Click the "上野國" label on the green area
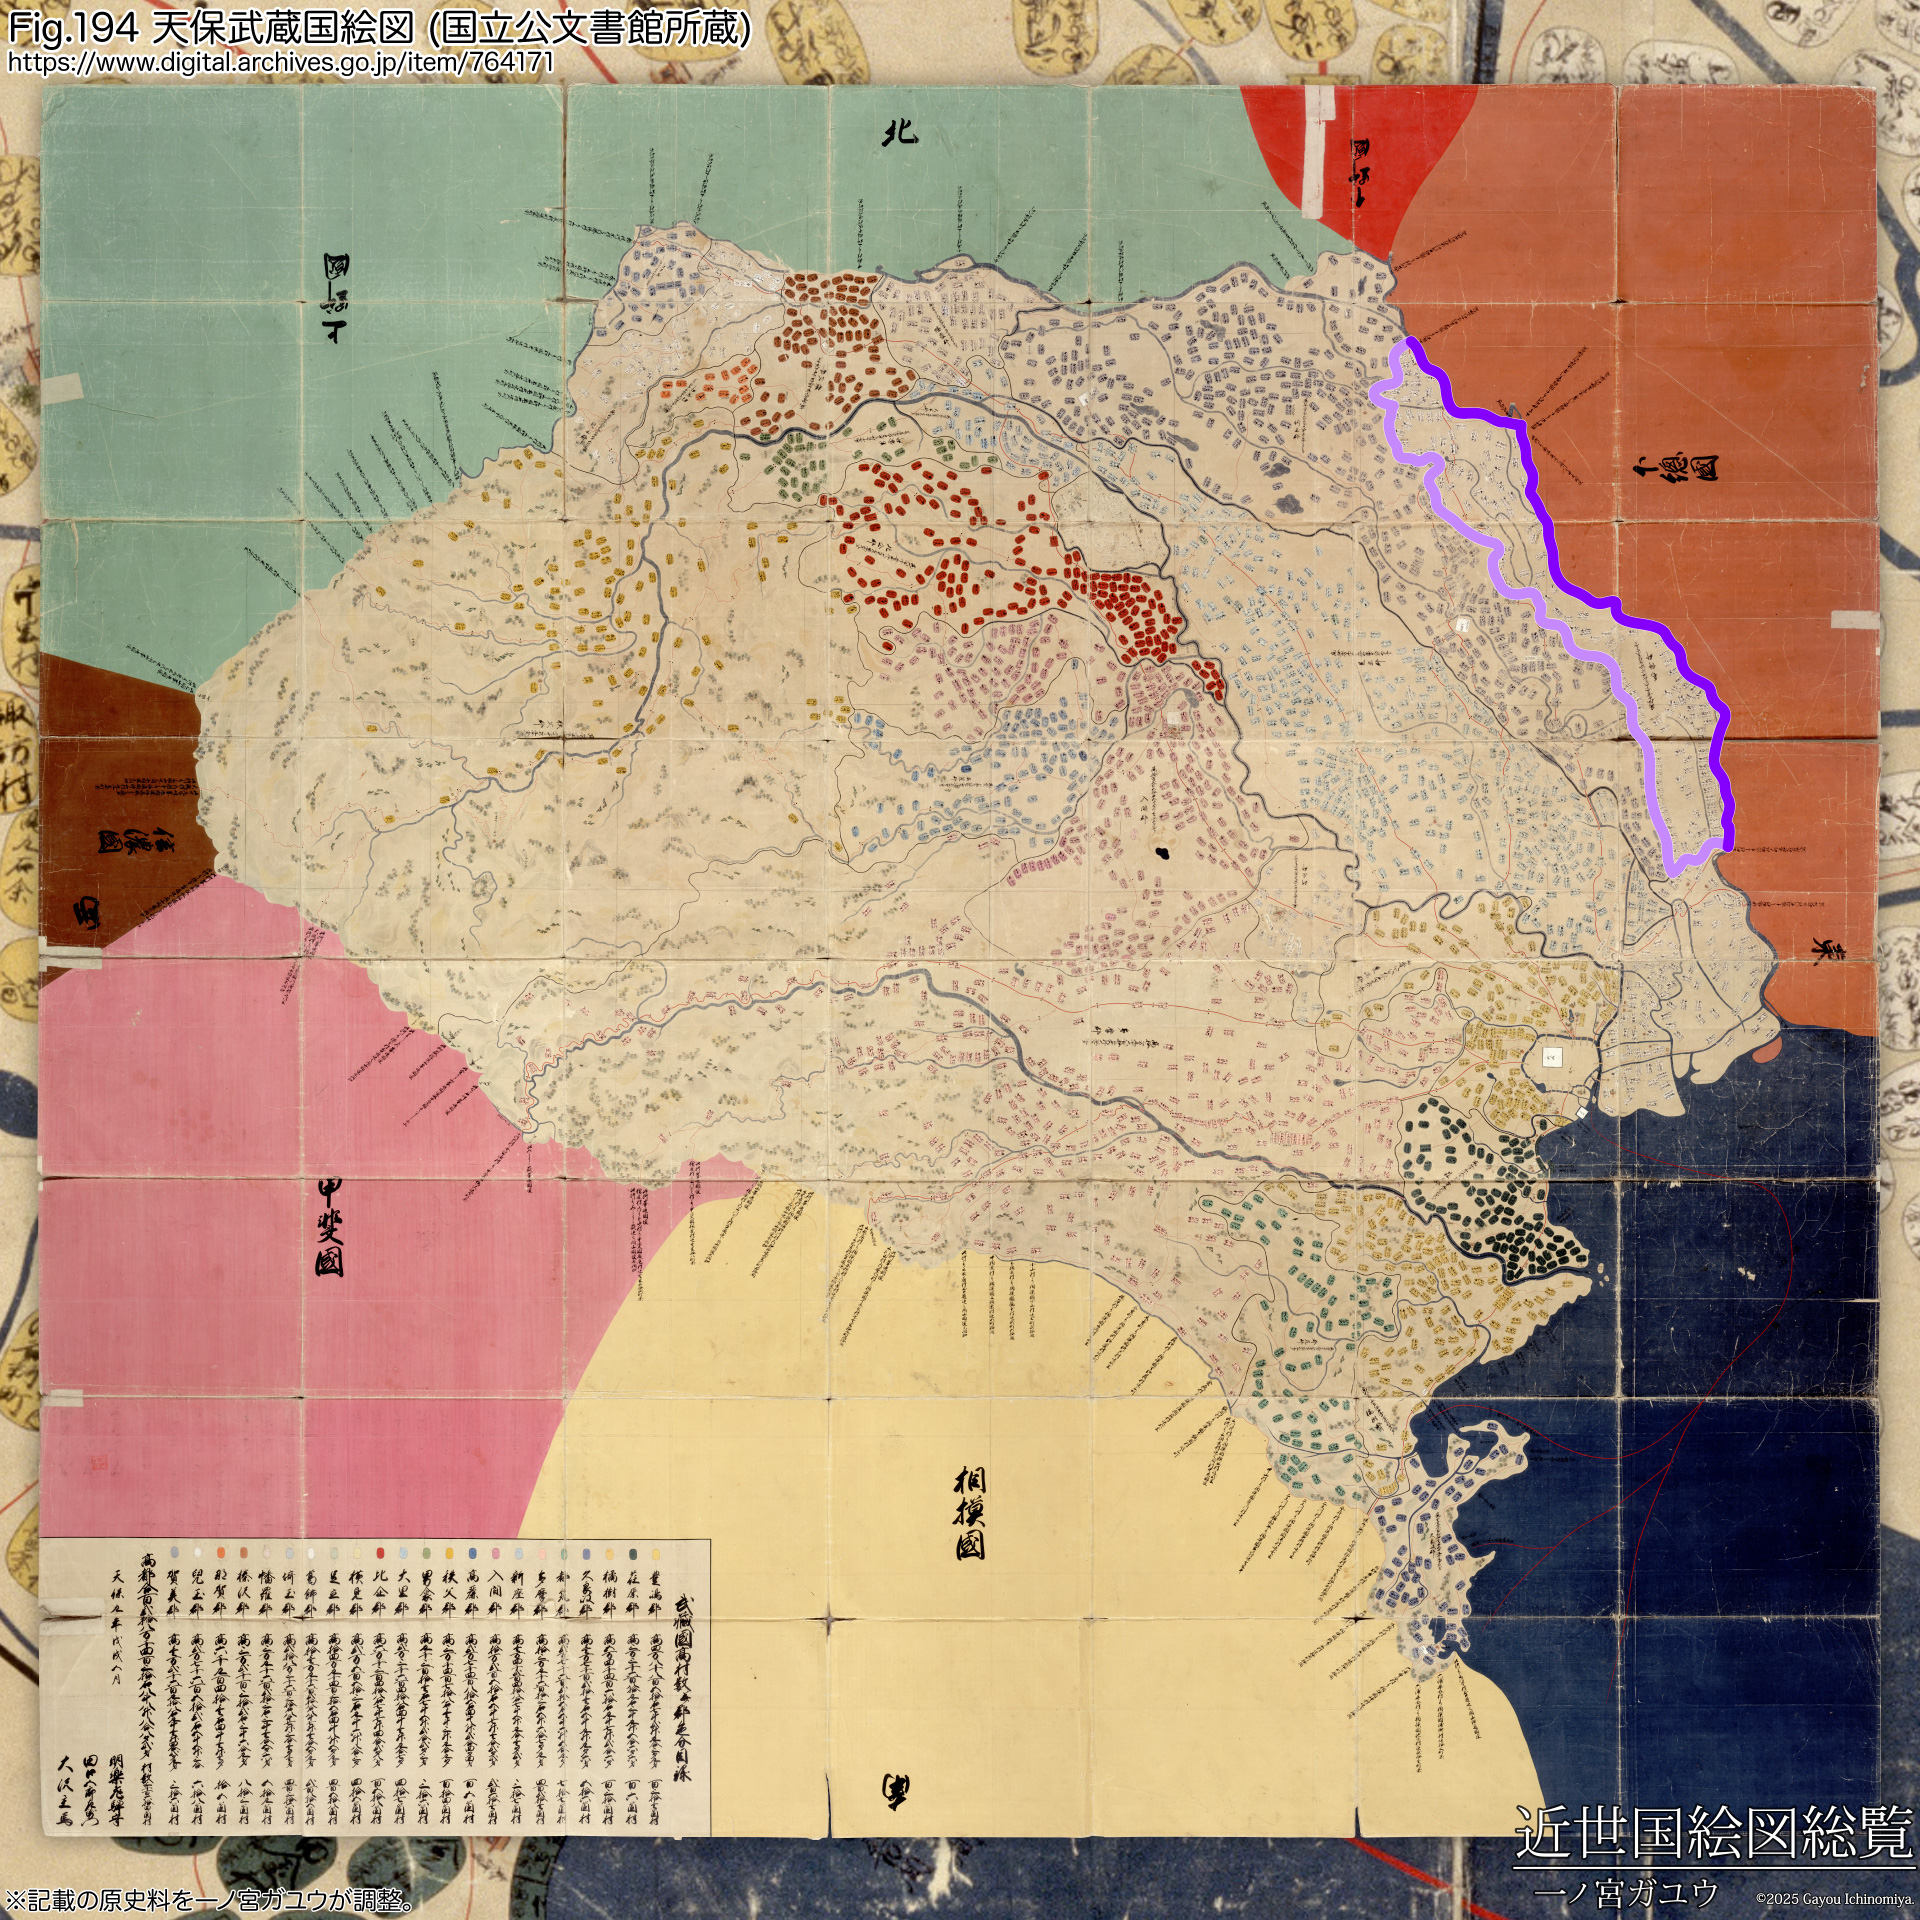The width and height of the screenshot is (1920, 1920). 335,297
